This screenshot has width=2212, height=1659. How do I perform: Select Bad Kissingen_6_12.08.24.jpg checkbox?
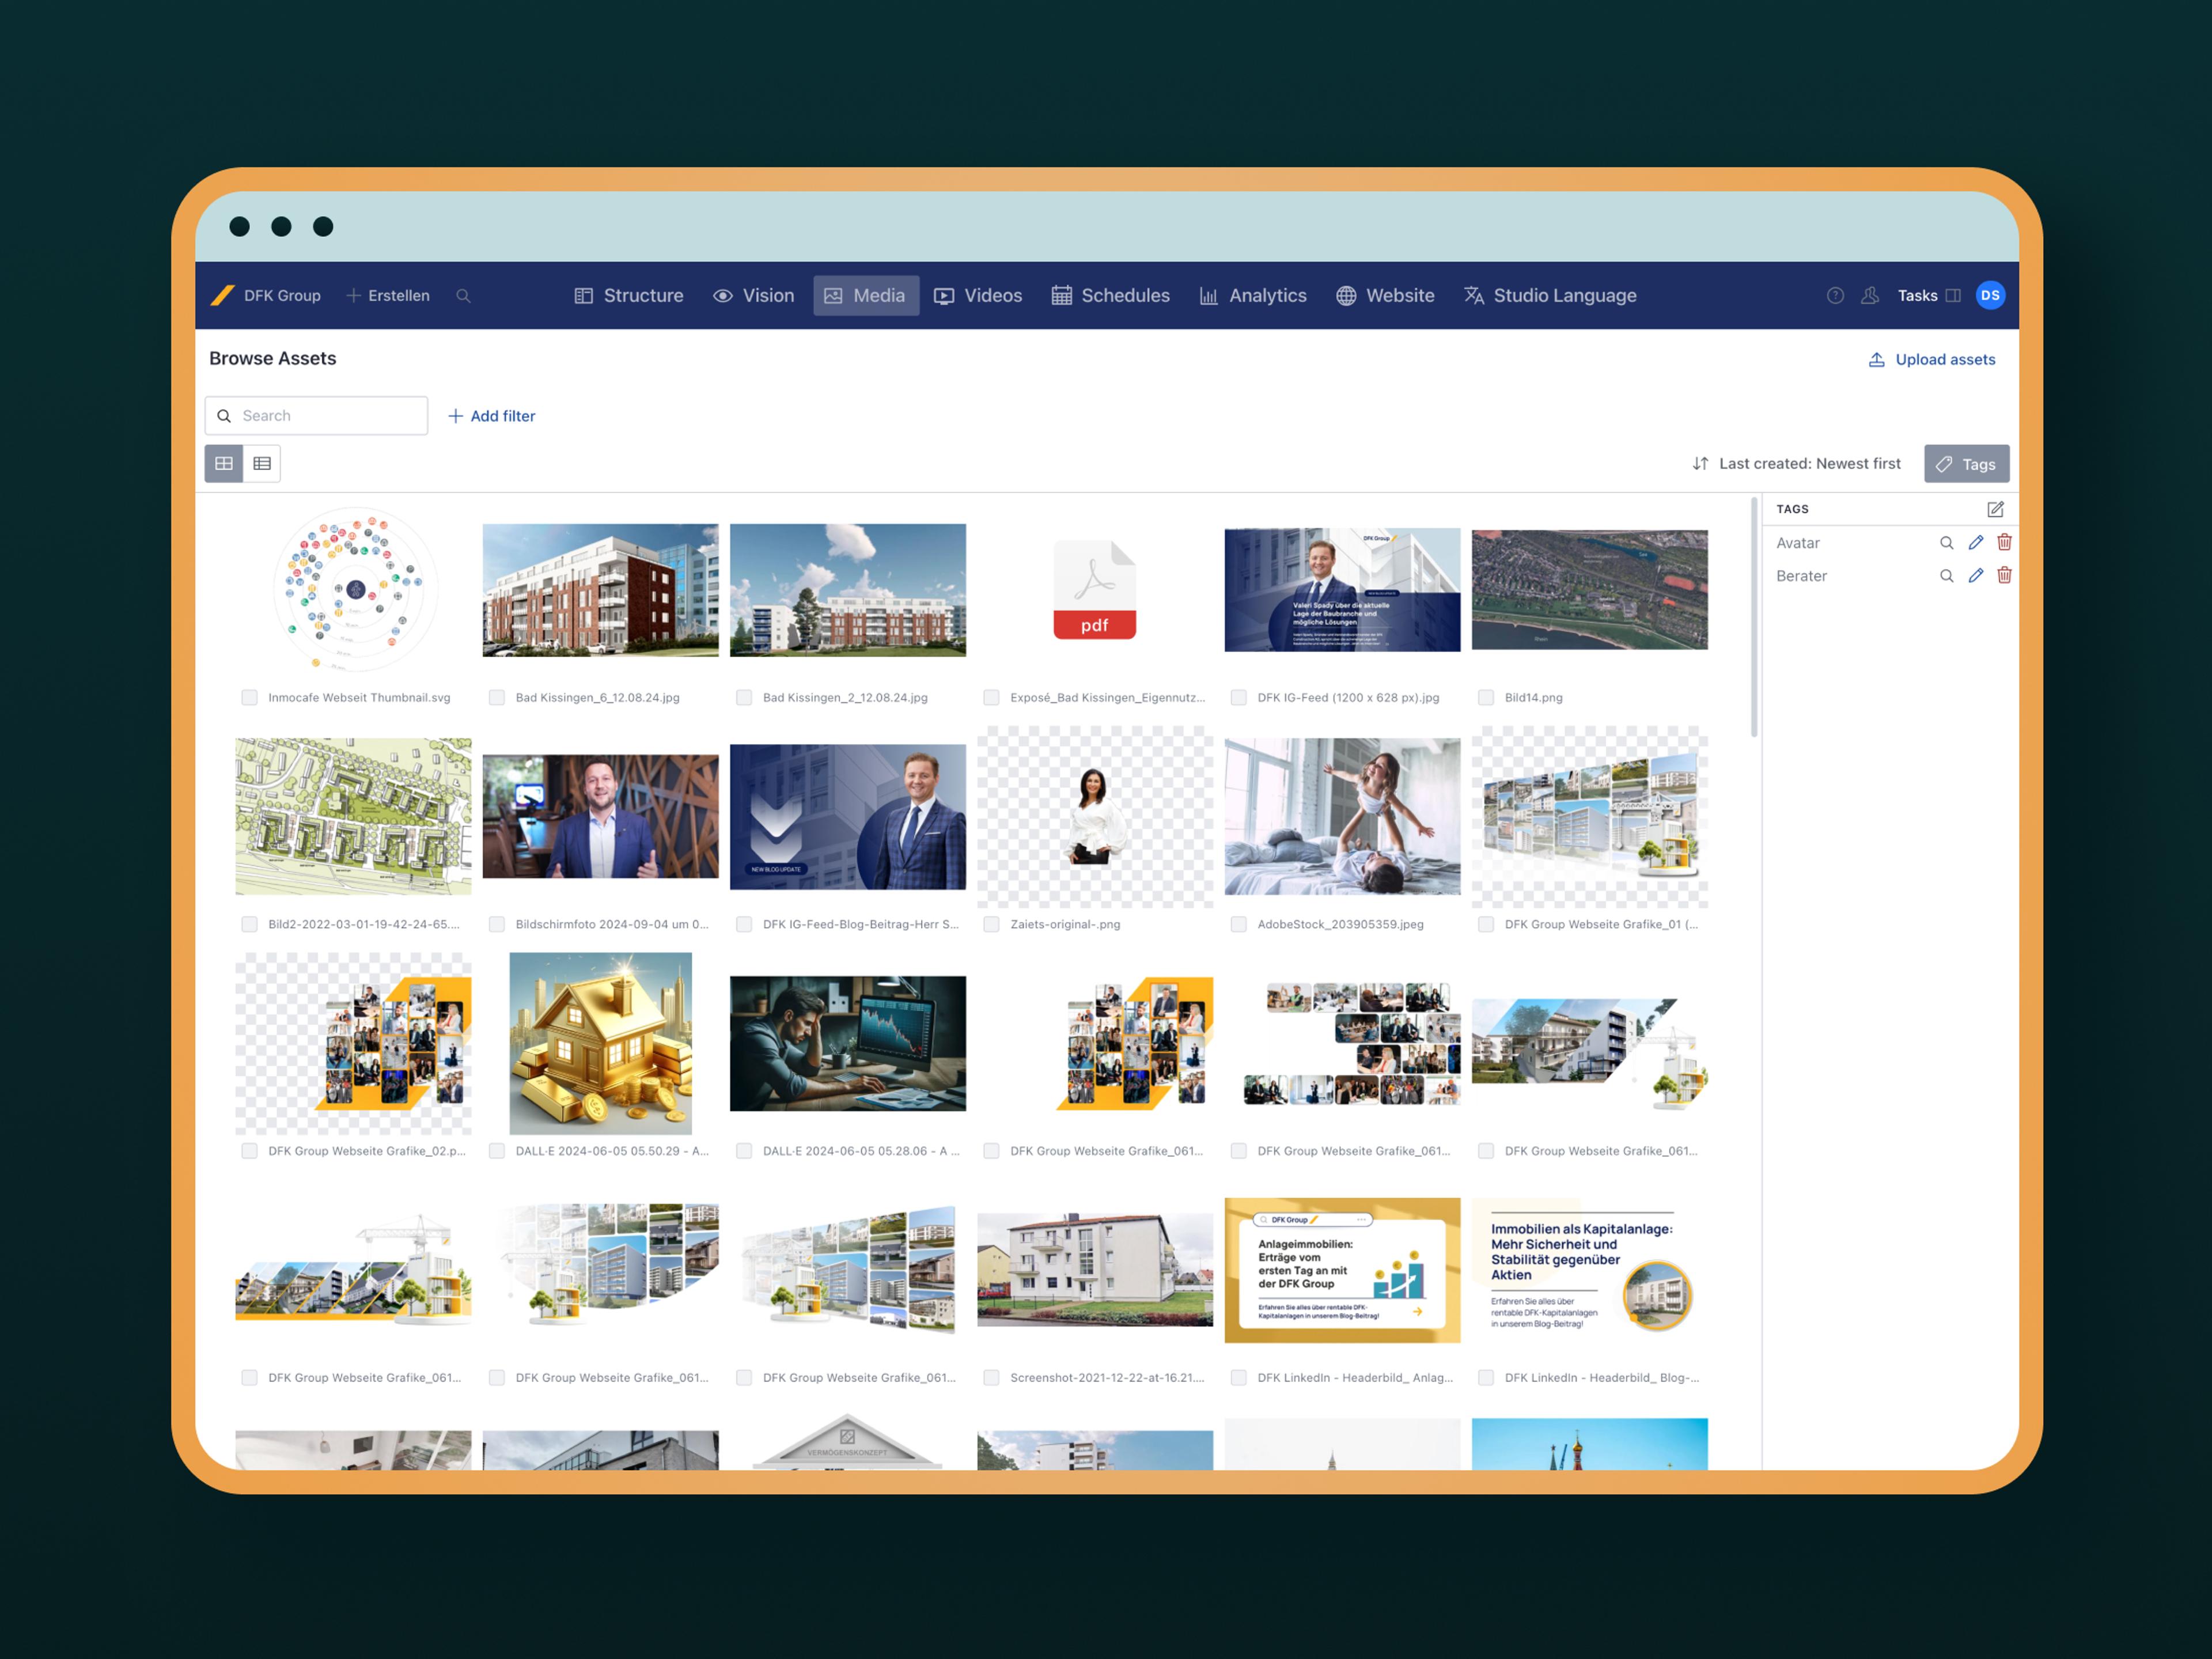point(497,697)
